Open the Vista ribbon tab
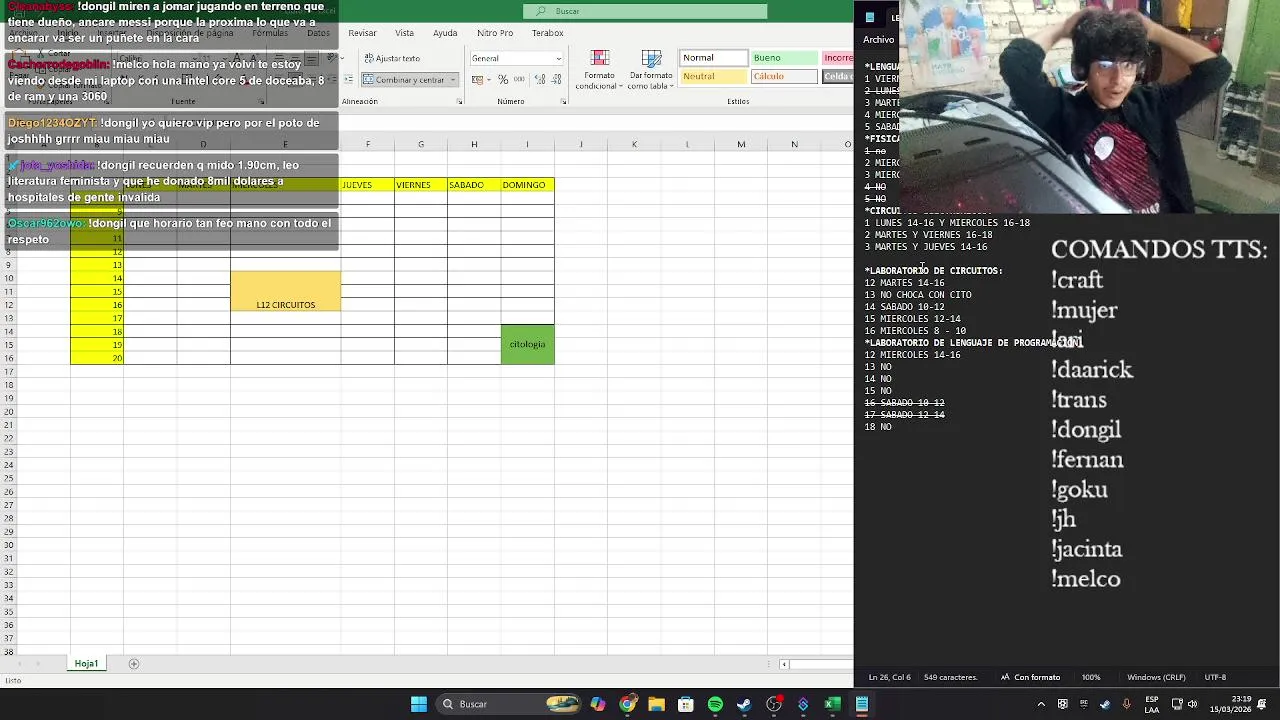This screenshot has width=1280, height=720. point(404,33)
